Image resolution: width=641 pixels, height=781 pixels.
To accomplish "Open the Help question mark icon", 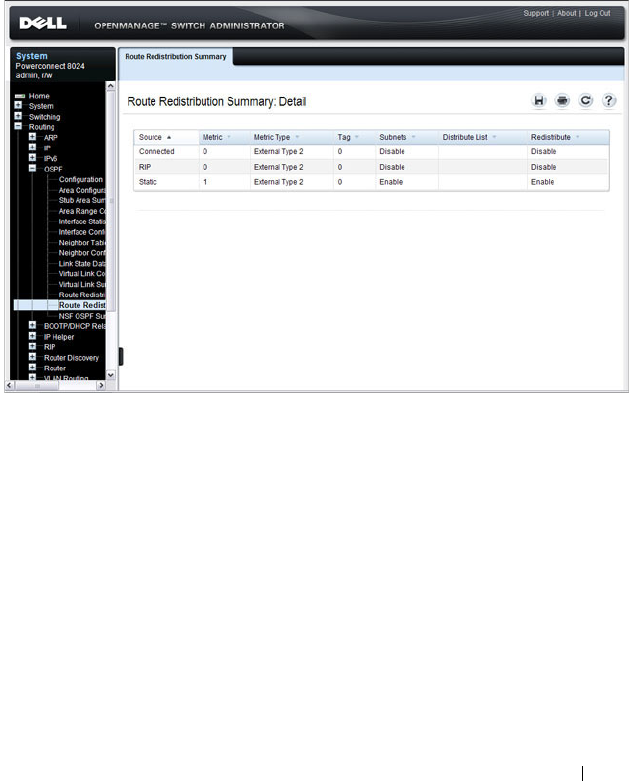I will click(608, 101).
